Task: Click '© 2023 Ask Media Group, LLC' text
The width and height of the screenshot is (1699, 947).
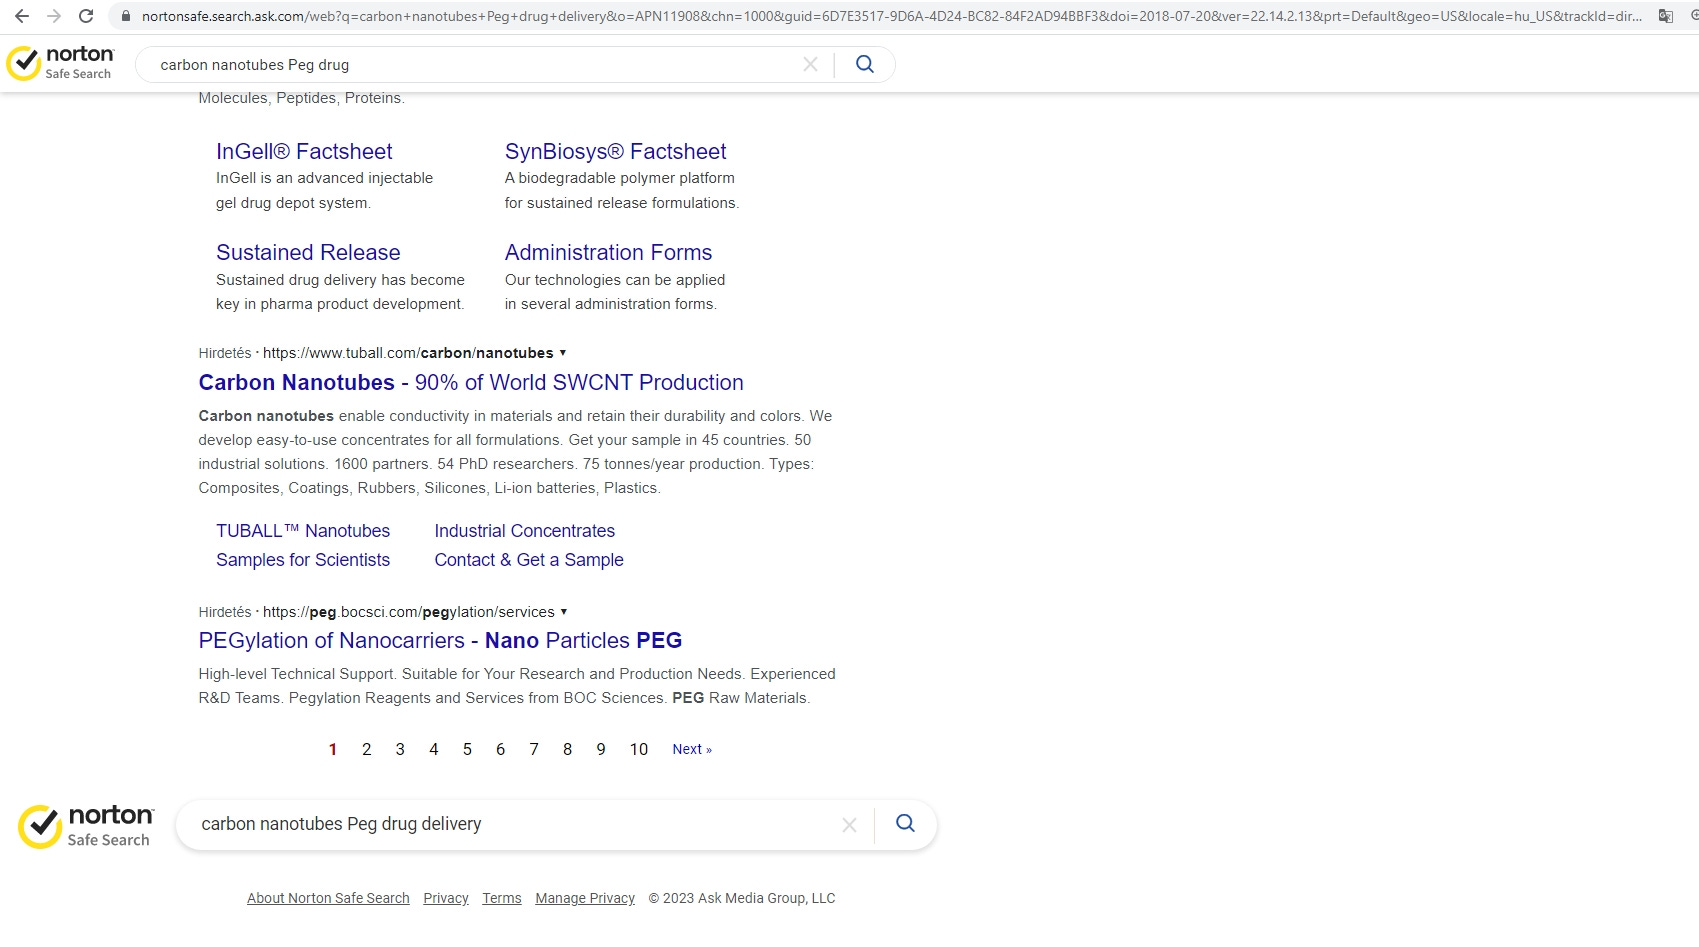Action: pos(742,898)
